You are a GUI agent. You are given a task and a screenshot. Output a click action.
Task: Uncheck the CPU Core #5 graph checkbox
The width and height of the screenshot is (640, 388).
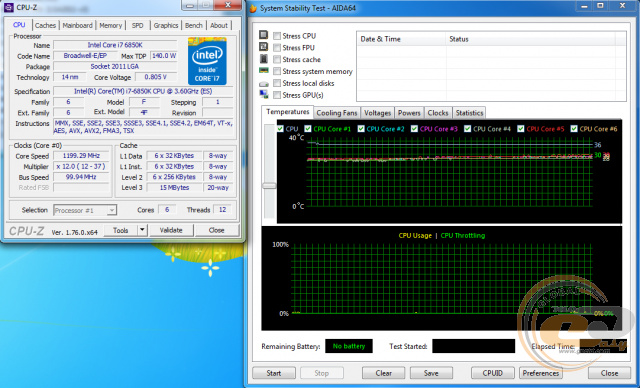click(520, 129)
